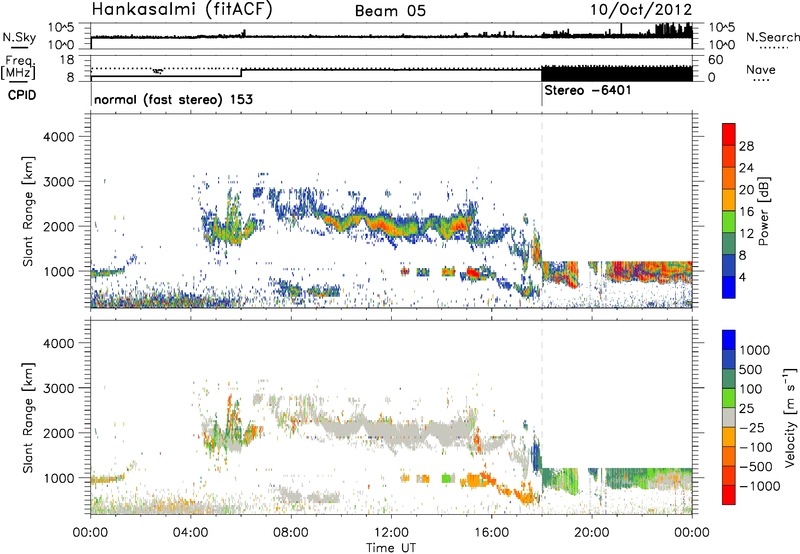Select the "20:00" time tick label
The image size is (800, 554).
tap(592, 533)
